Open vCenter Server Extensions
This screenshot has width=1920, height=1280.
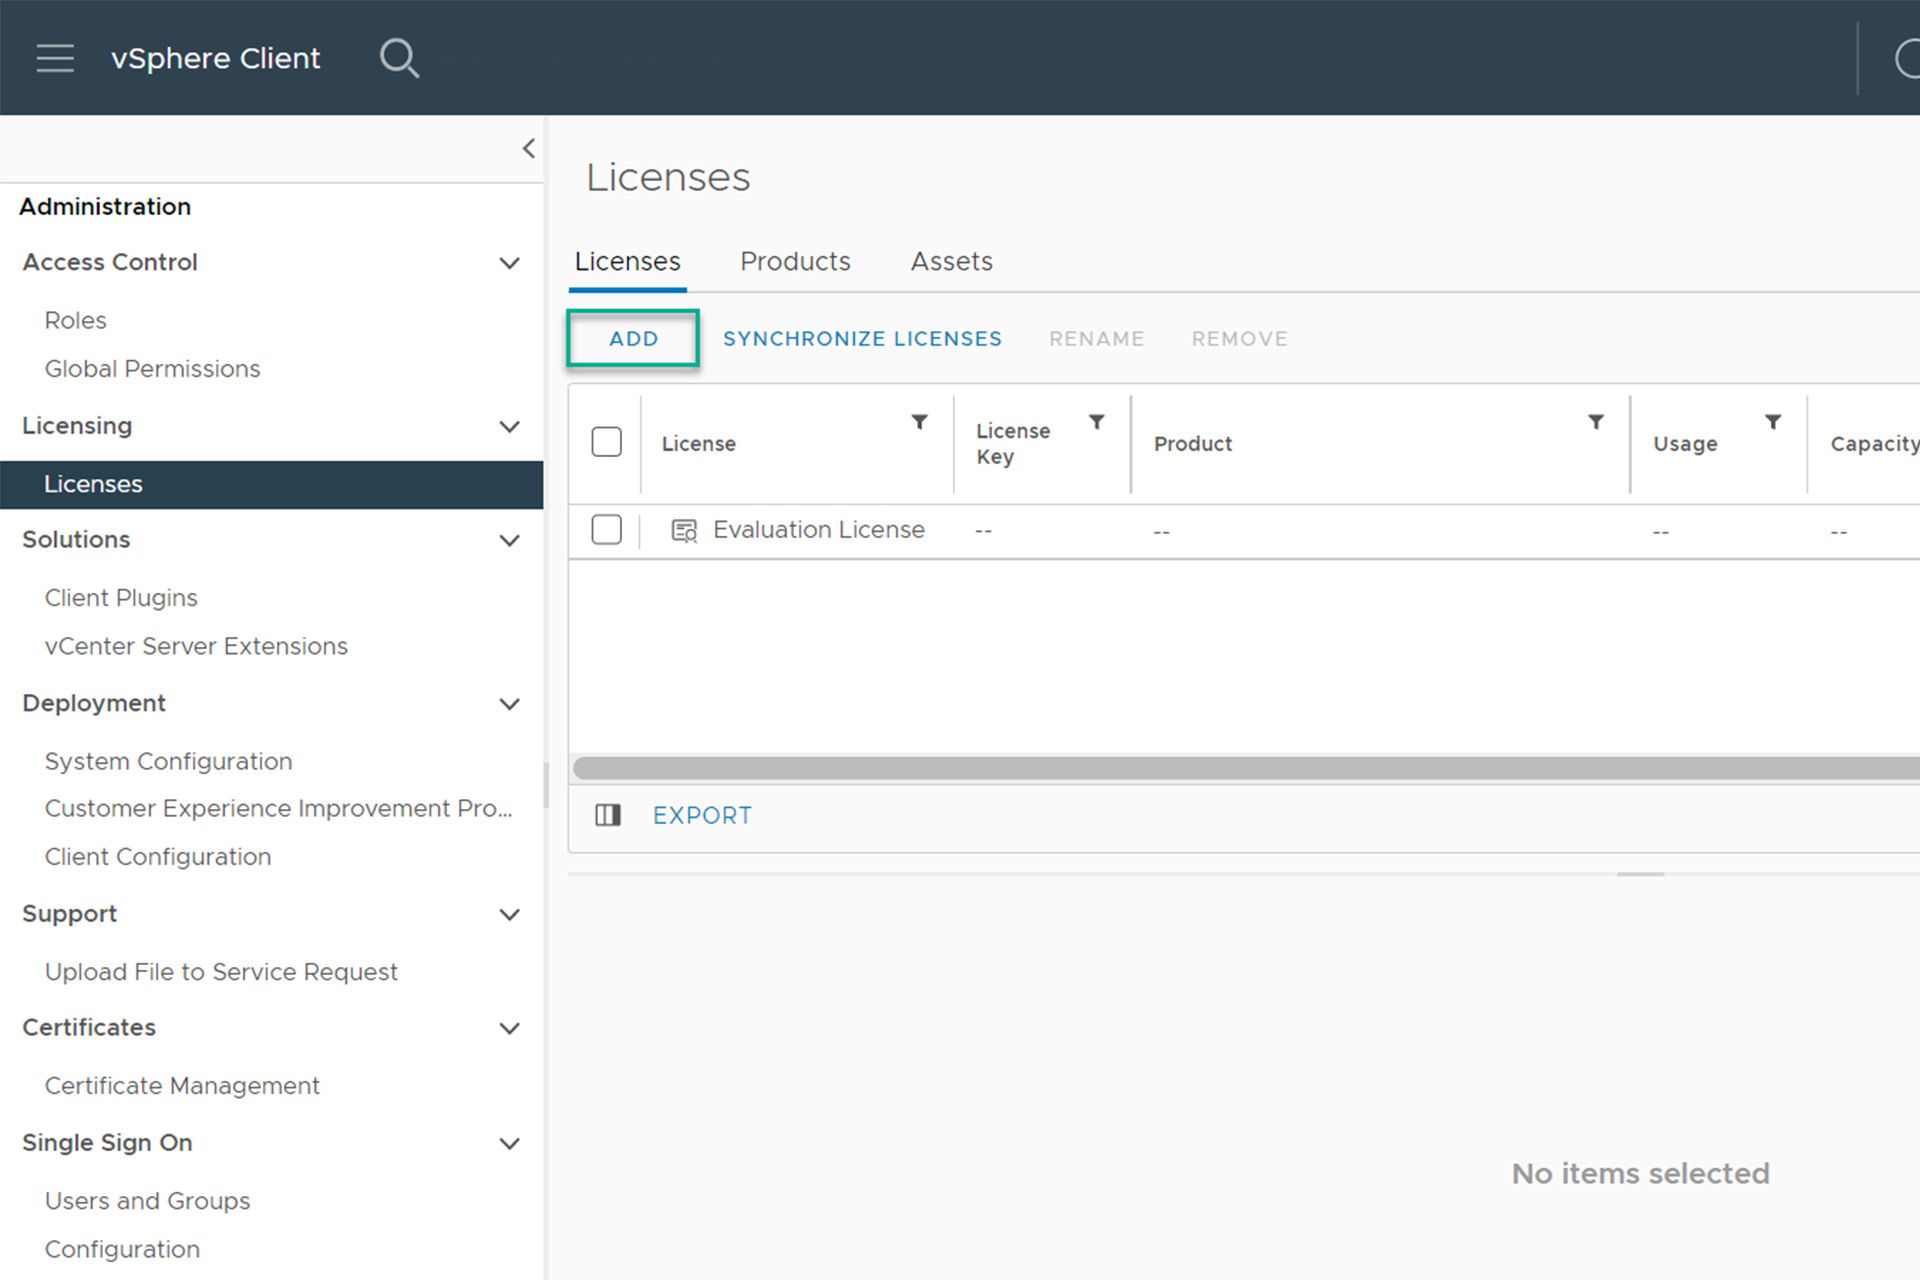[x=196, y=647]
